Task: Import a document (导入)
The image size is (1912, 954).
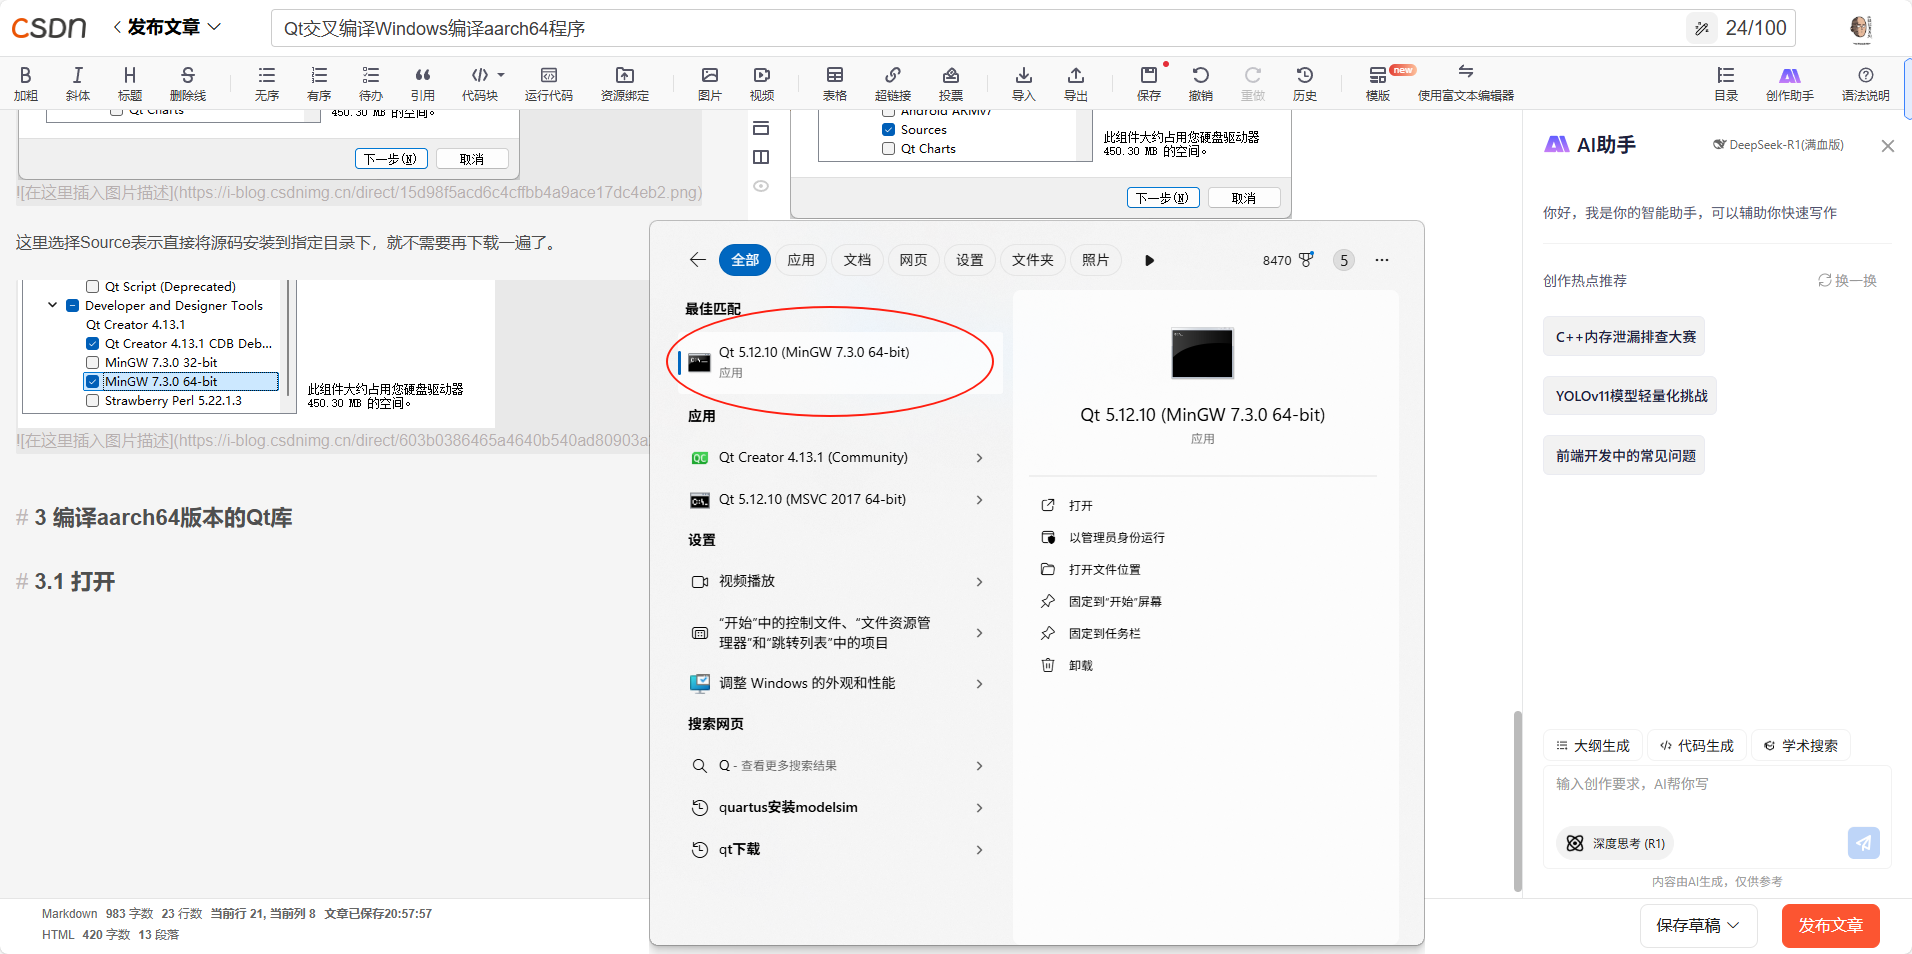Action: pyautogui.click(x=1024, y=83)
